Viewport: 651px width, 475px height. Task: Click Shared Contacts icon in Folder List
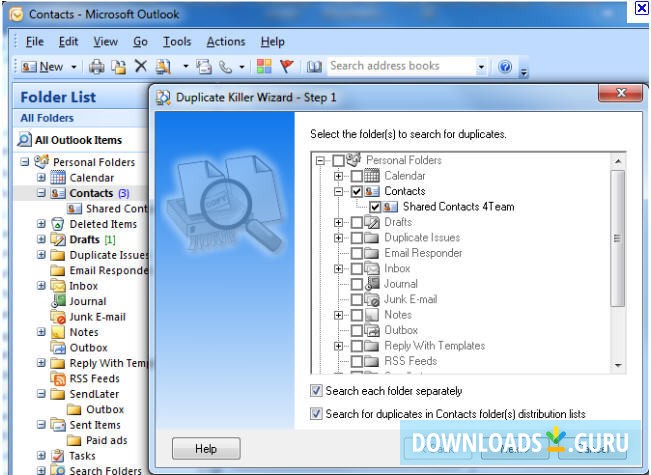74,208
